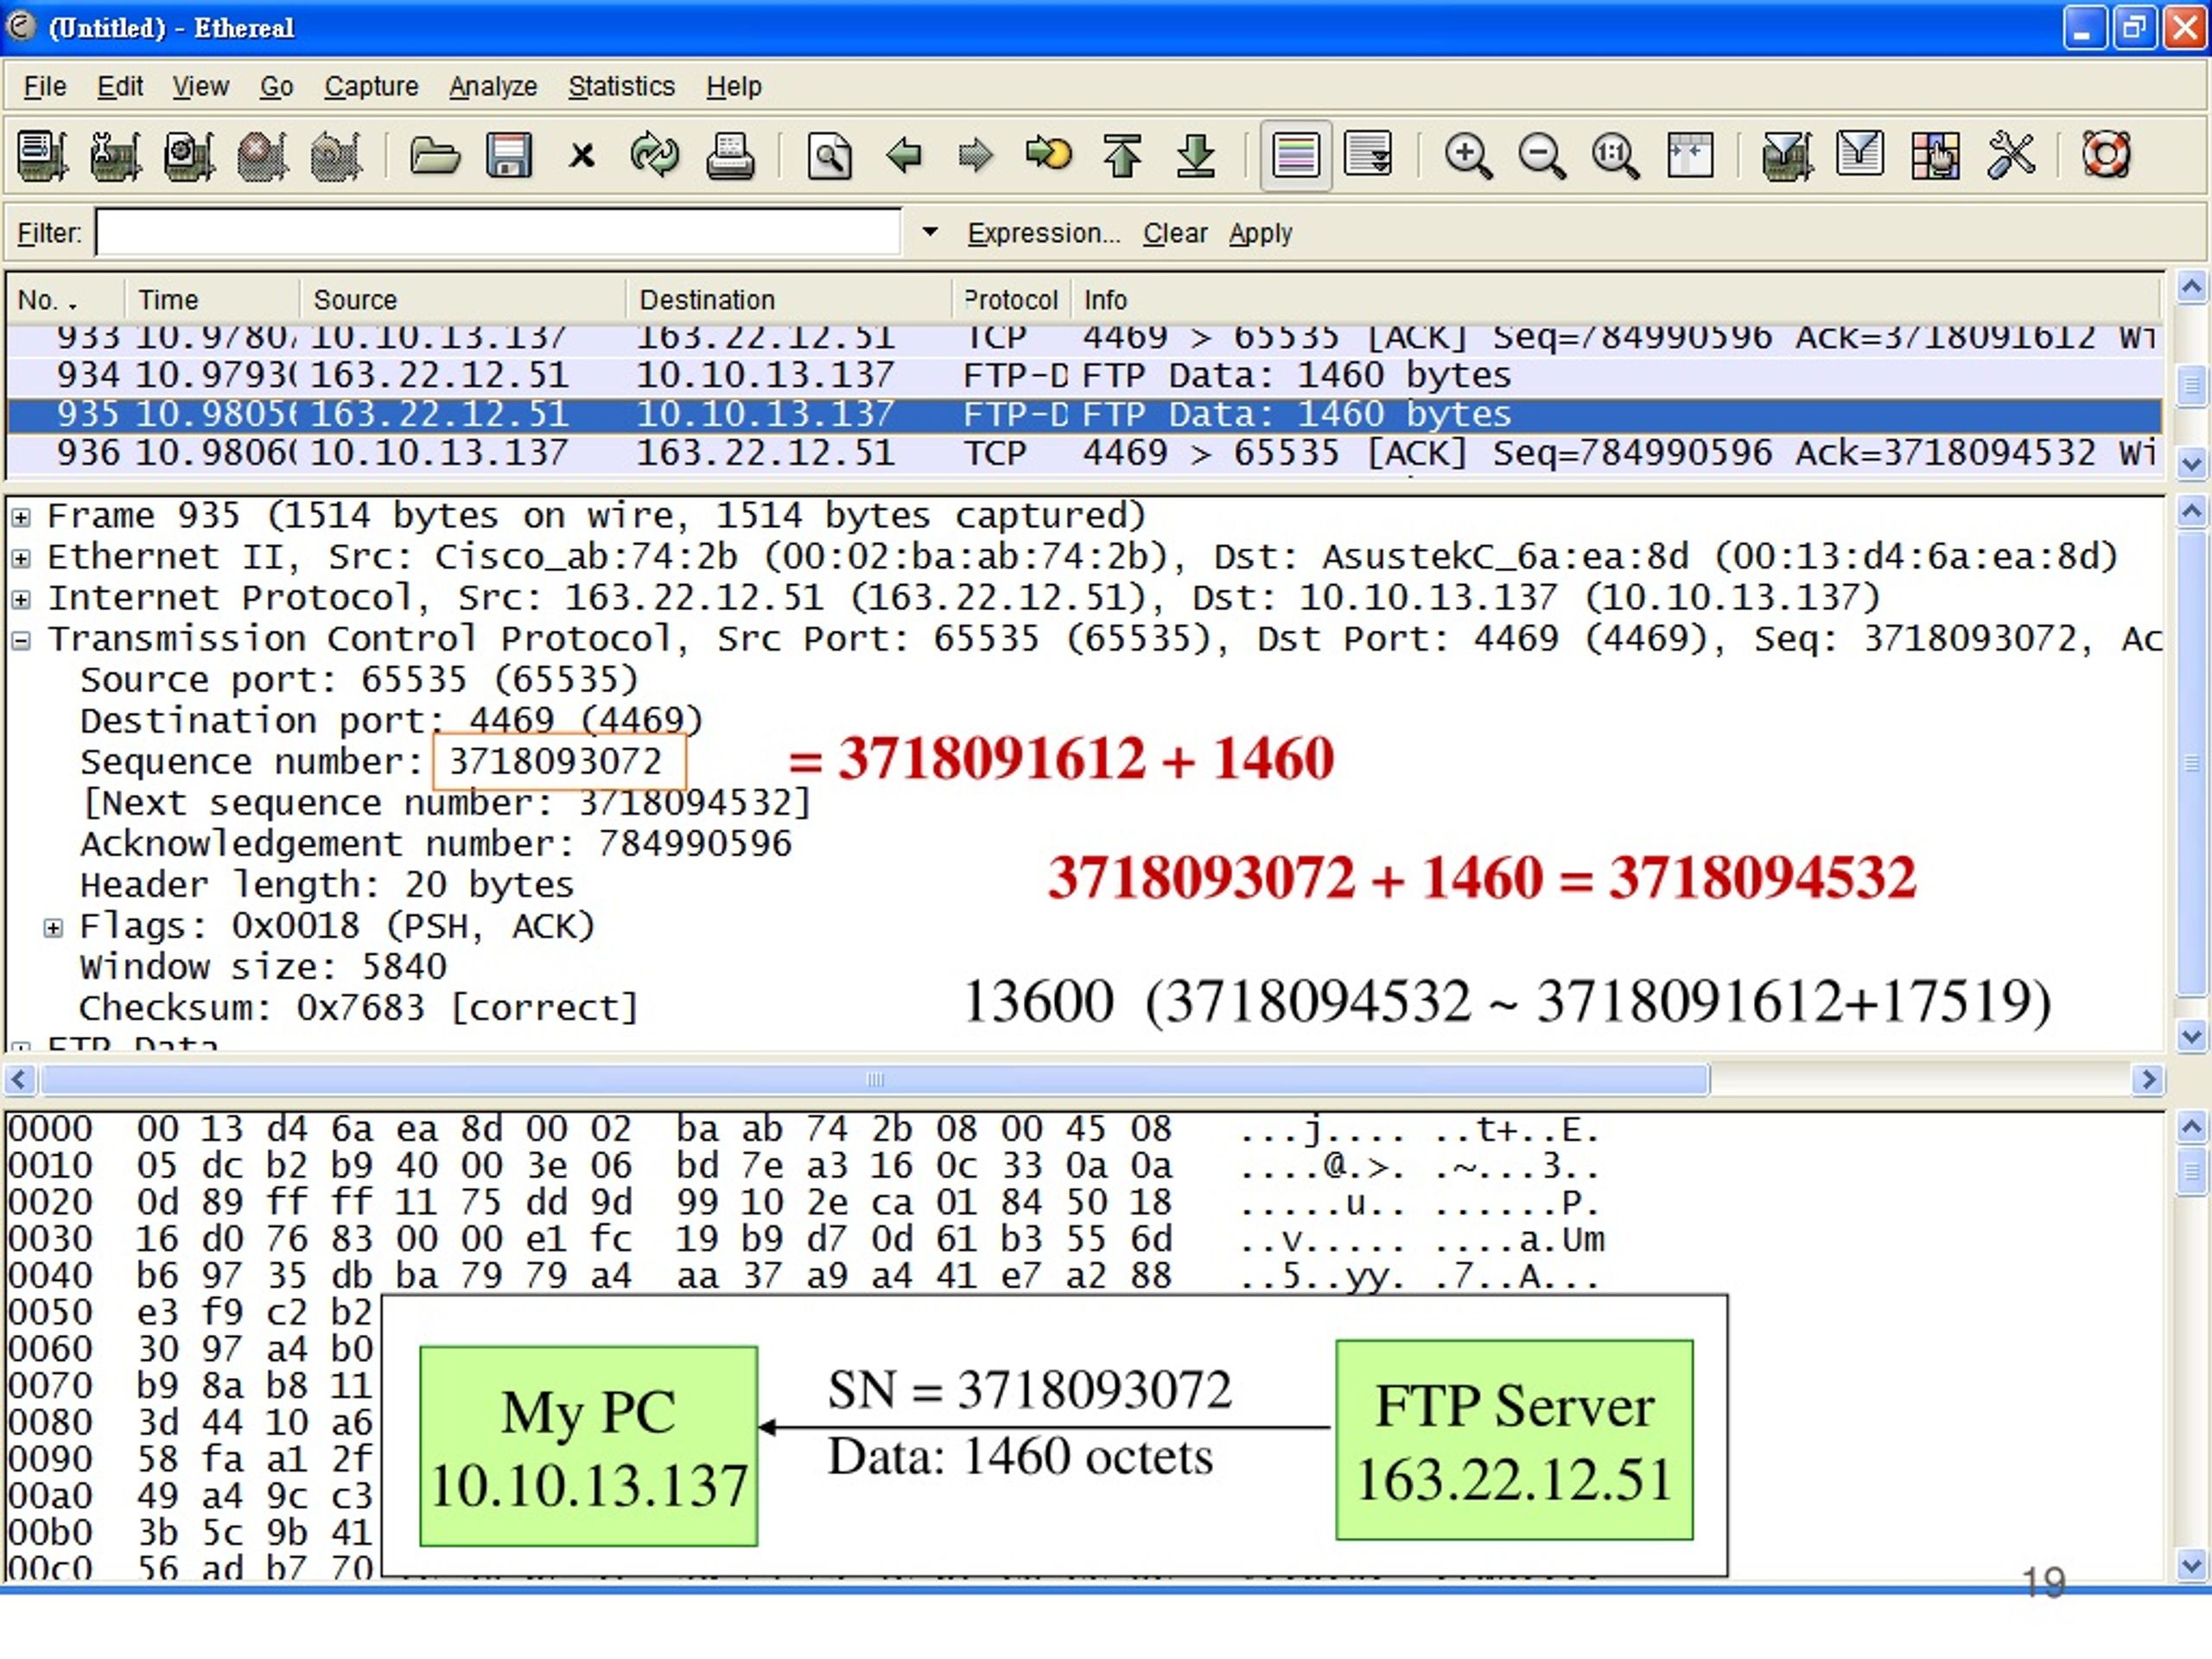Sort by Source column header
The height and width of the screenshot is (1659, 2212).
pos(463,300)
